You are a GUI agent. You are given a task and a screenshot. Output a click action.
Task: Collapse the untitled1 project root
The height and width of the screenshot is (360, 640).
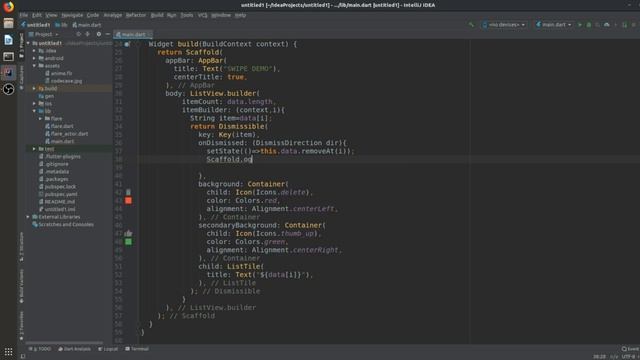tap(29, 43)
